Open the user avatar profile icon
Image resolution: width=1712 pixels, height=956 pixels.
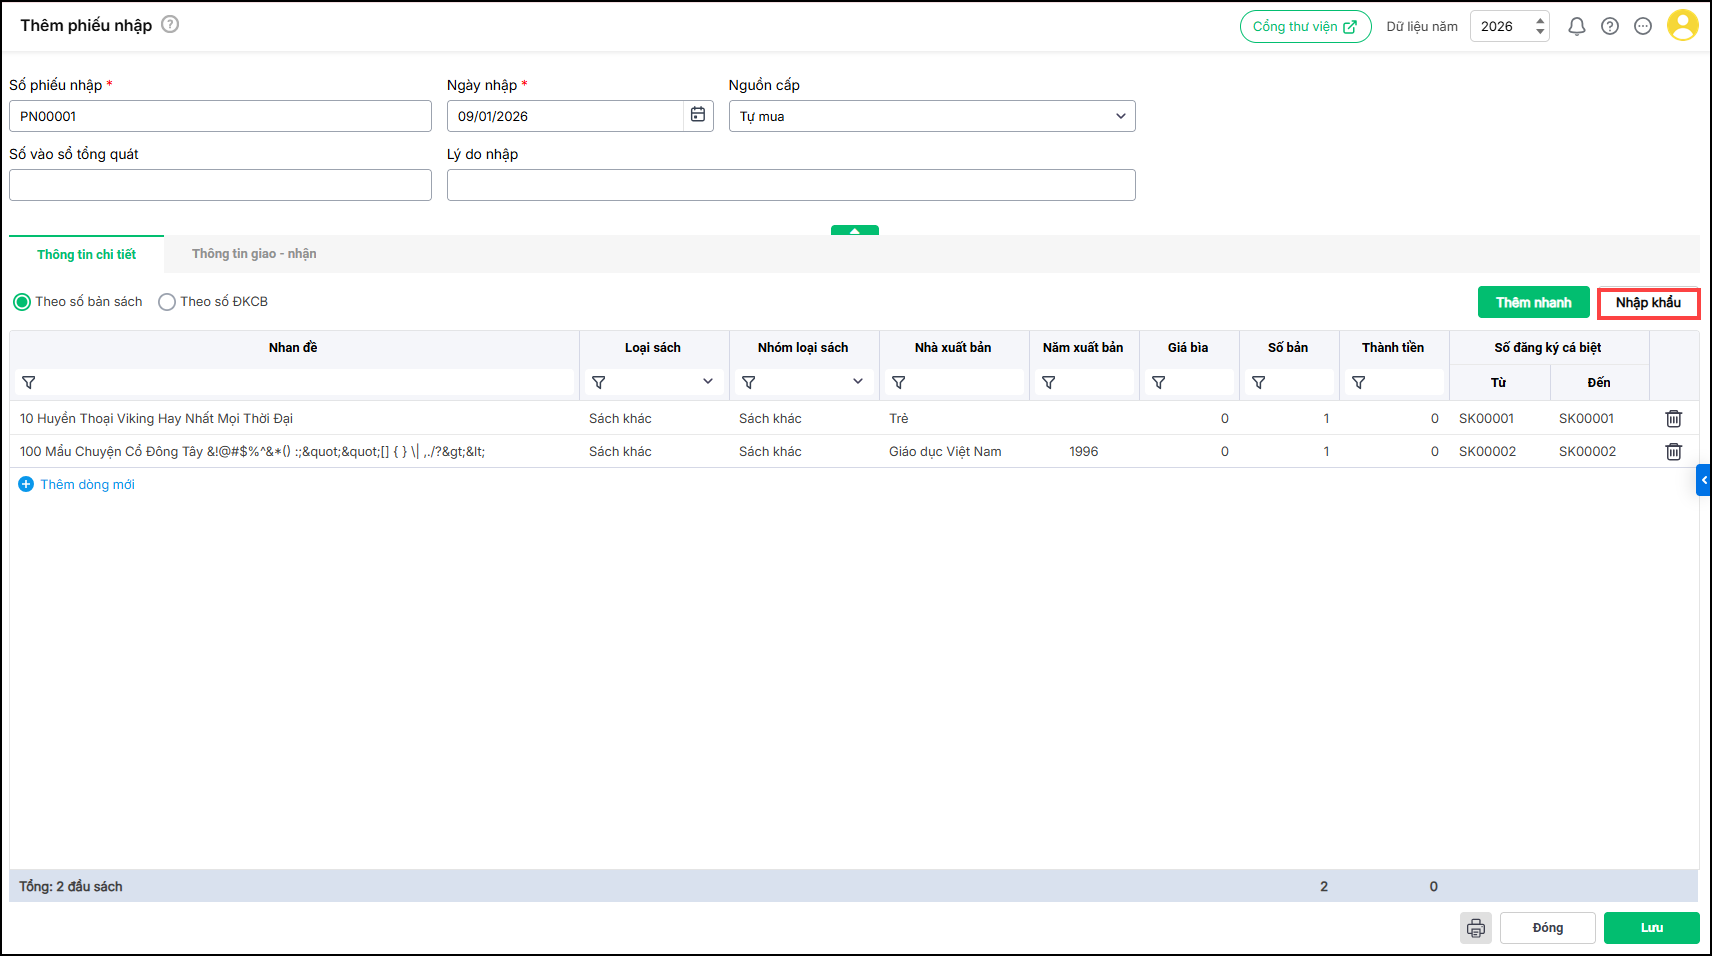pos(1682,26)
